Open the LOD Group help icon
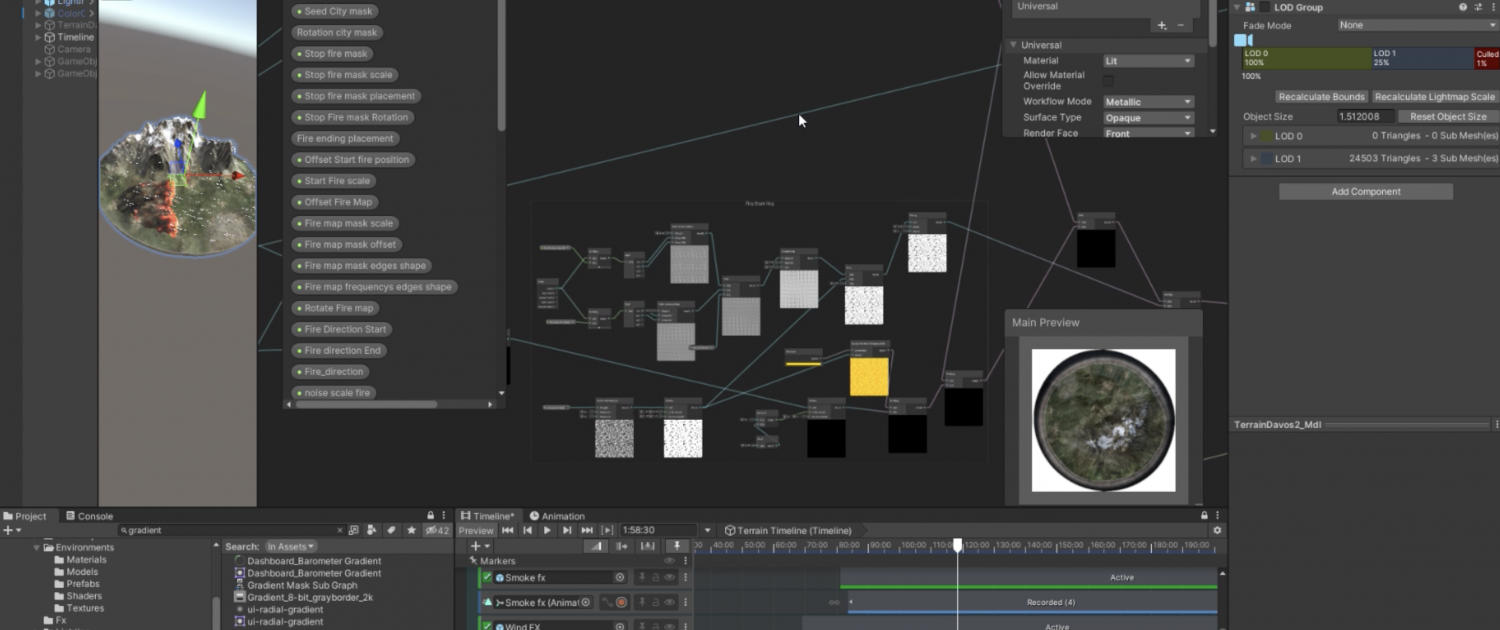Screen dimensions: 1500x630 (1463, 7)
